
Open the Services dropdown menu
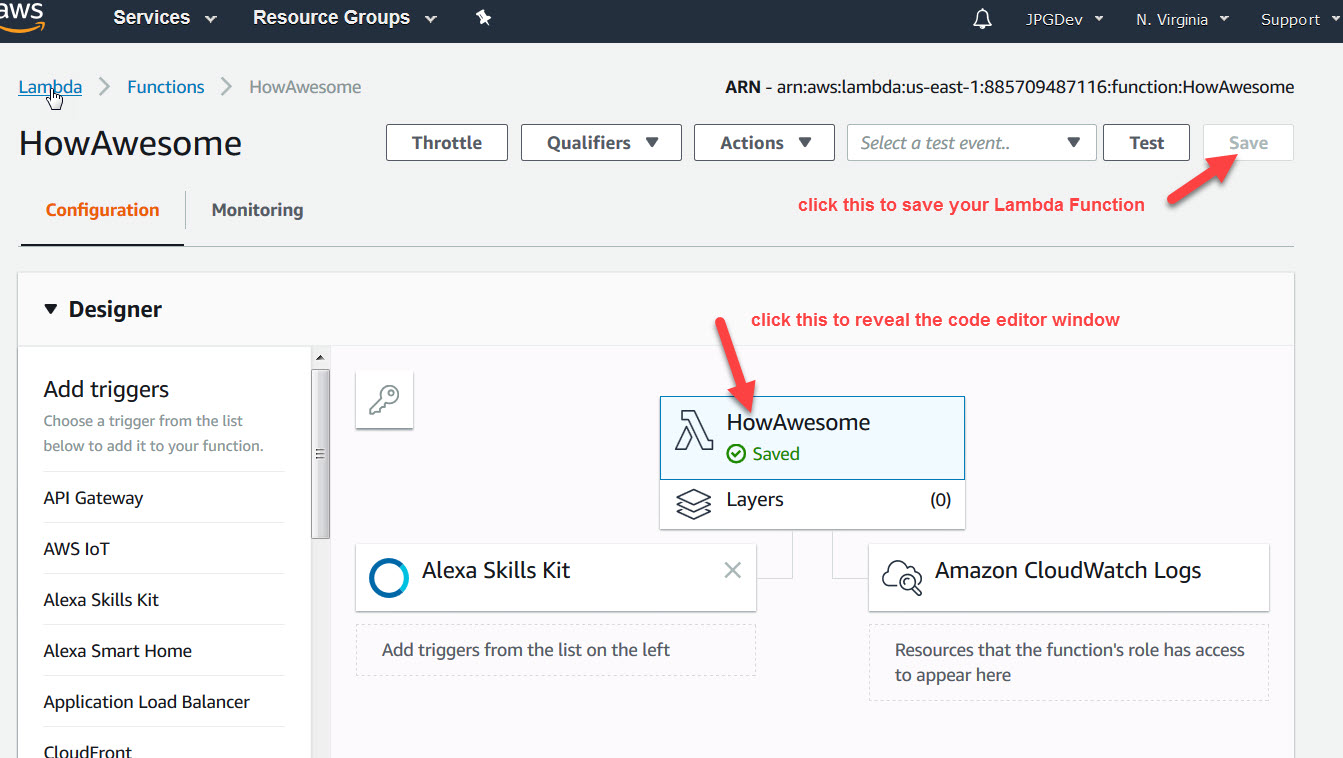[x=165, y=18]
